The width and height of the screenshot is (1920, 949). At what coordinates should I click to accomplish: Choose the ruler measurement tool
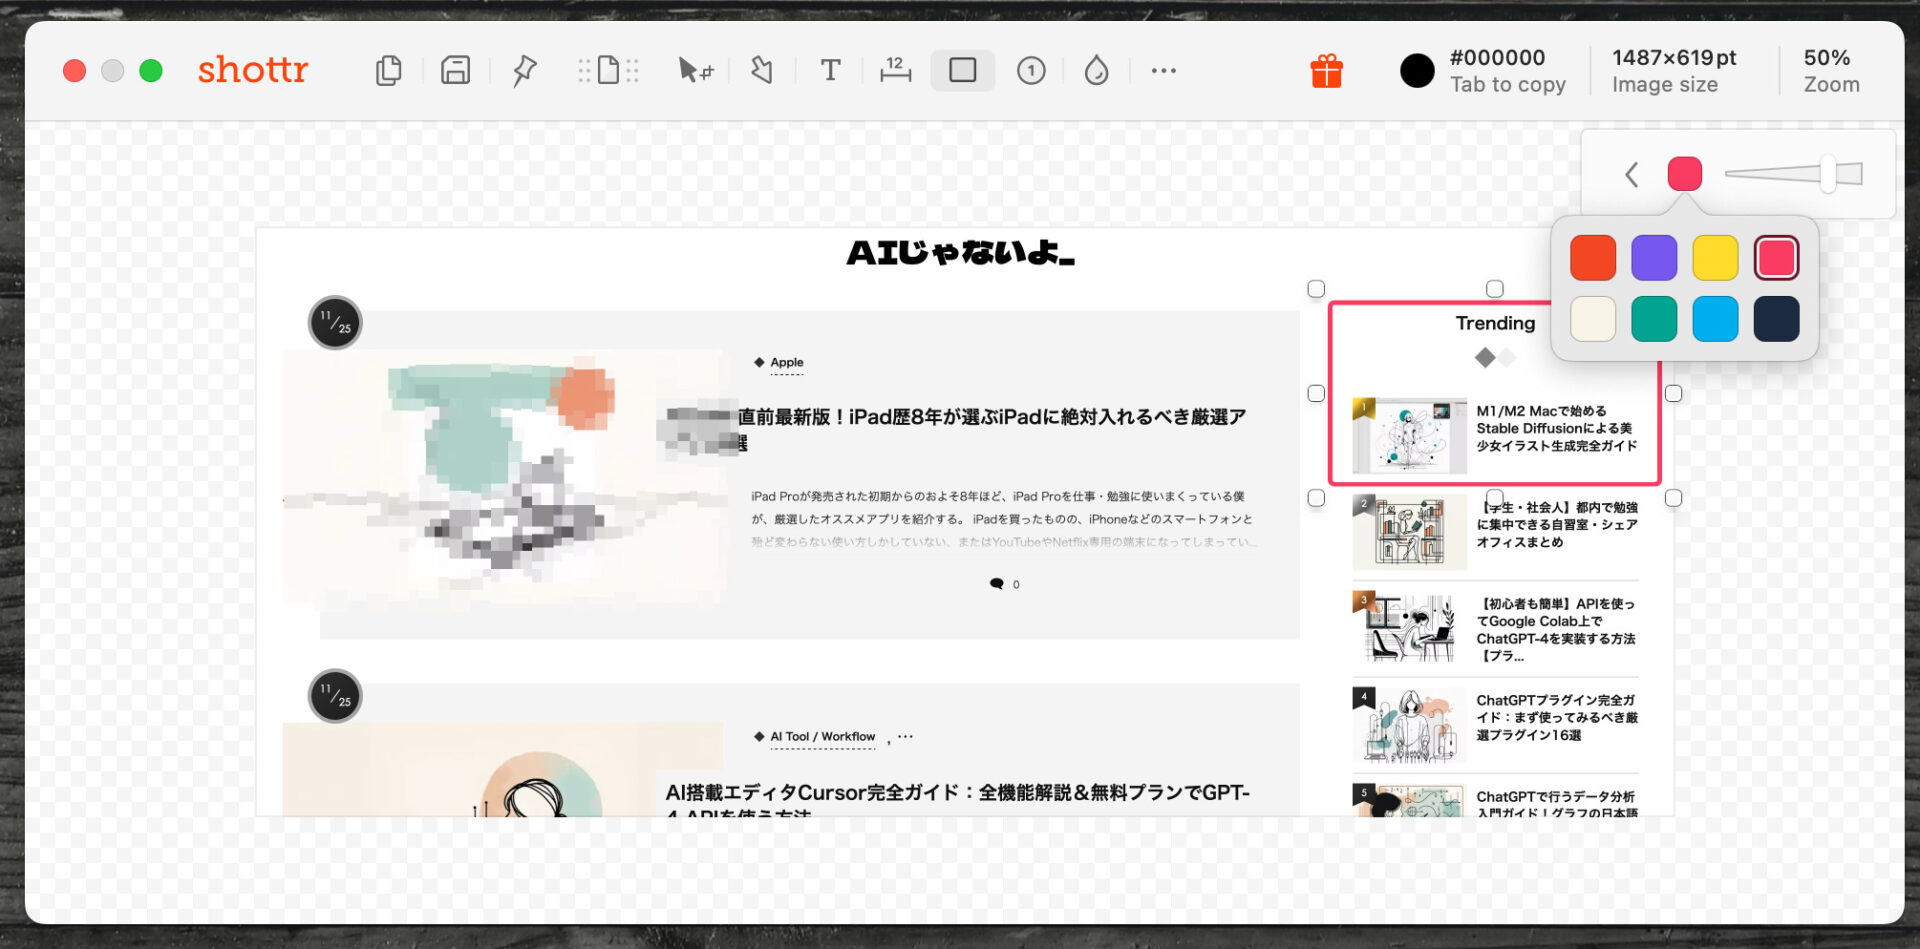pyautogui.click(x=895, y=71)
